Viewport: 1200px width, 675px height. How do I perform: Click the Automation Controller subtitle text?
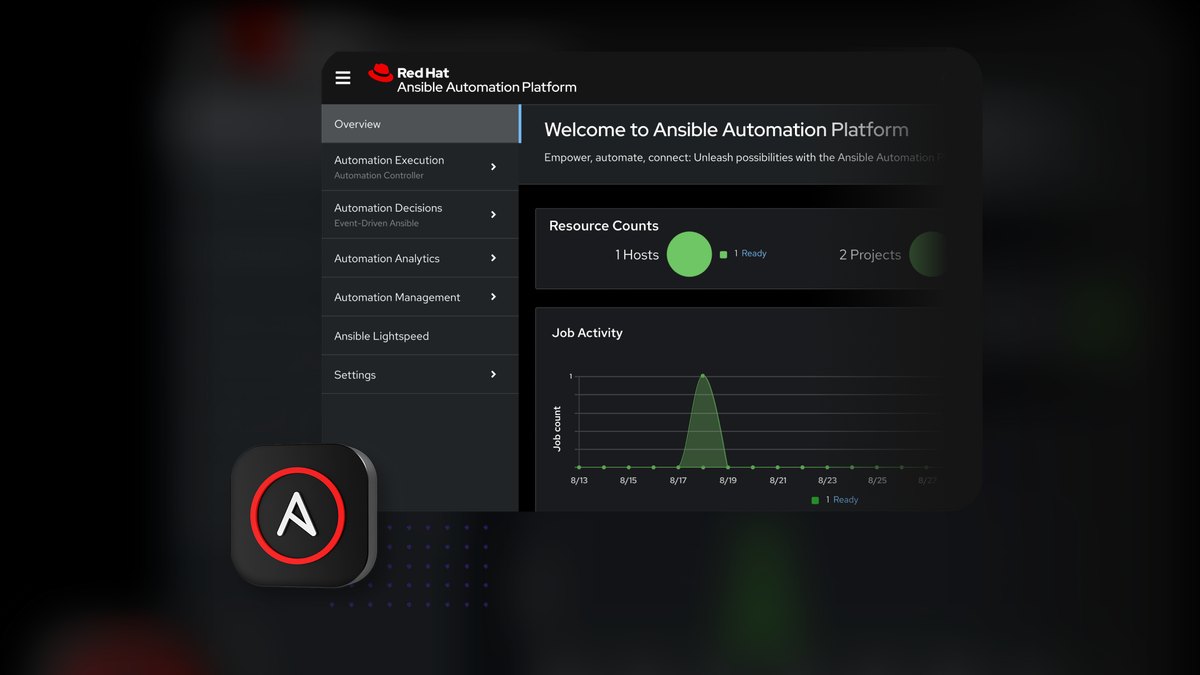[379, 176]
